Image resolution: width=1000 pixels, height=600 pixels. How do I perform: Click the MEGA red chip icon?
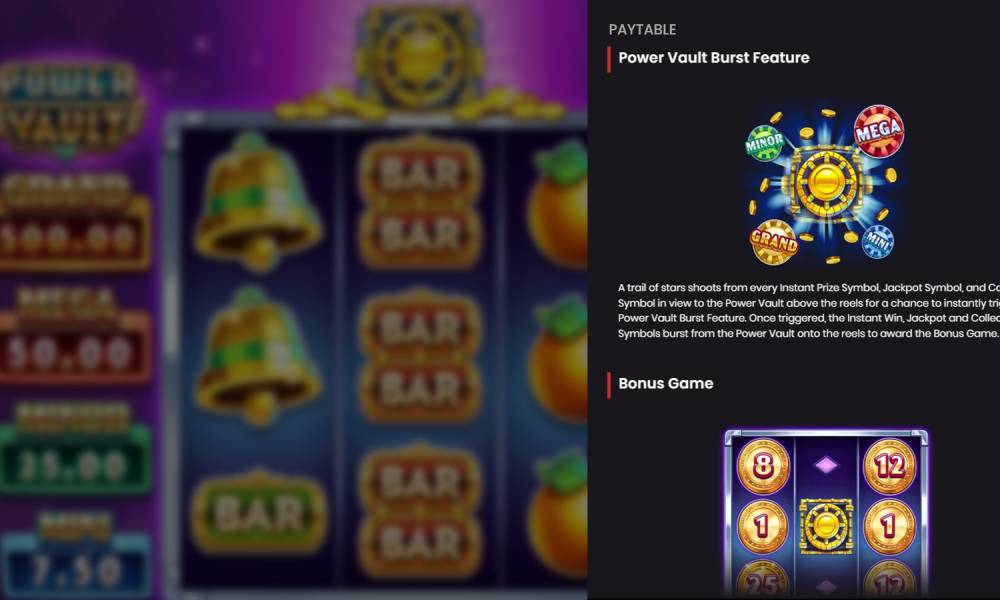pyautogui.click(x=879, y=131)
